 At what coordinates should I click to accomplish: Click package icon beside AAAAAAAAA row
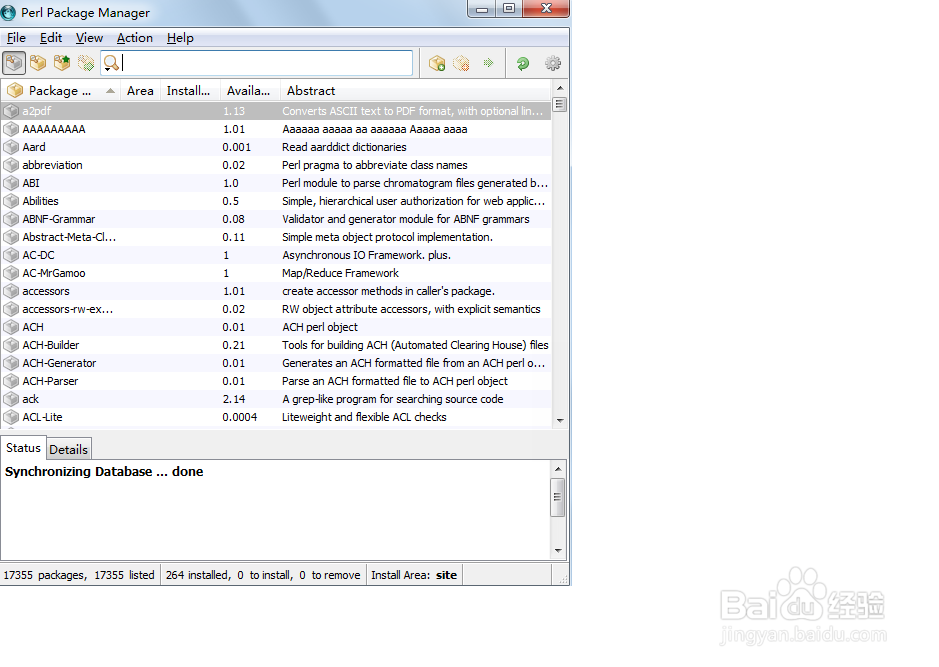click(x=11, y=129)
